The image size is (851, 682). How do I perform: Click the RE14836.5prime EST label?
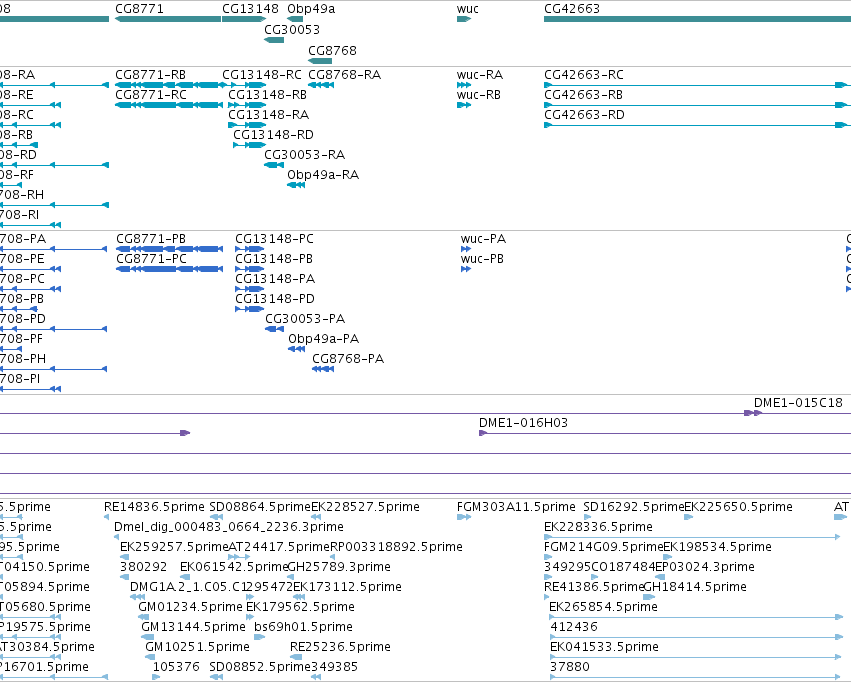pyautogui.click(x=154, y=507)
